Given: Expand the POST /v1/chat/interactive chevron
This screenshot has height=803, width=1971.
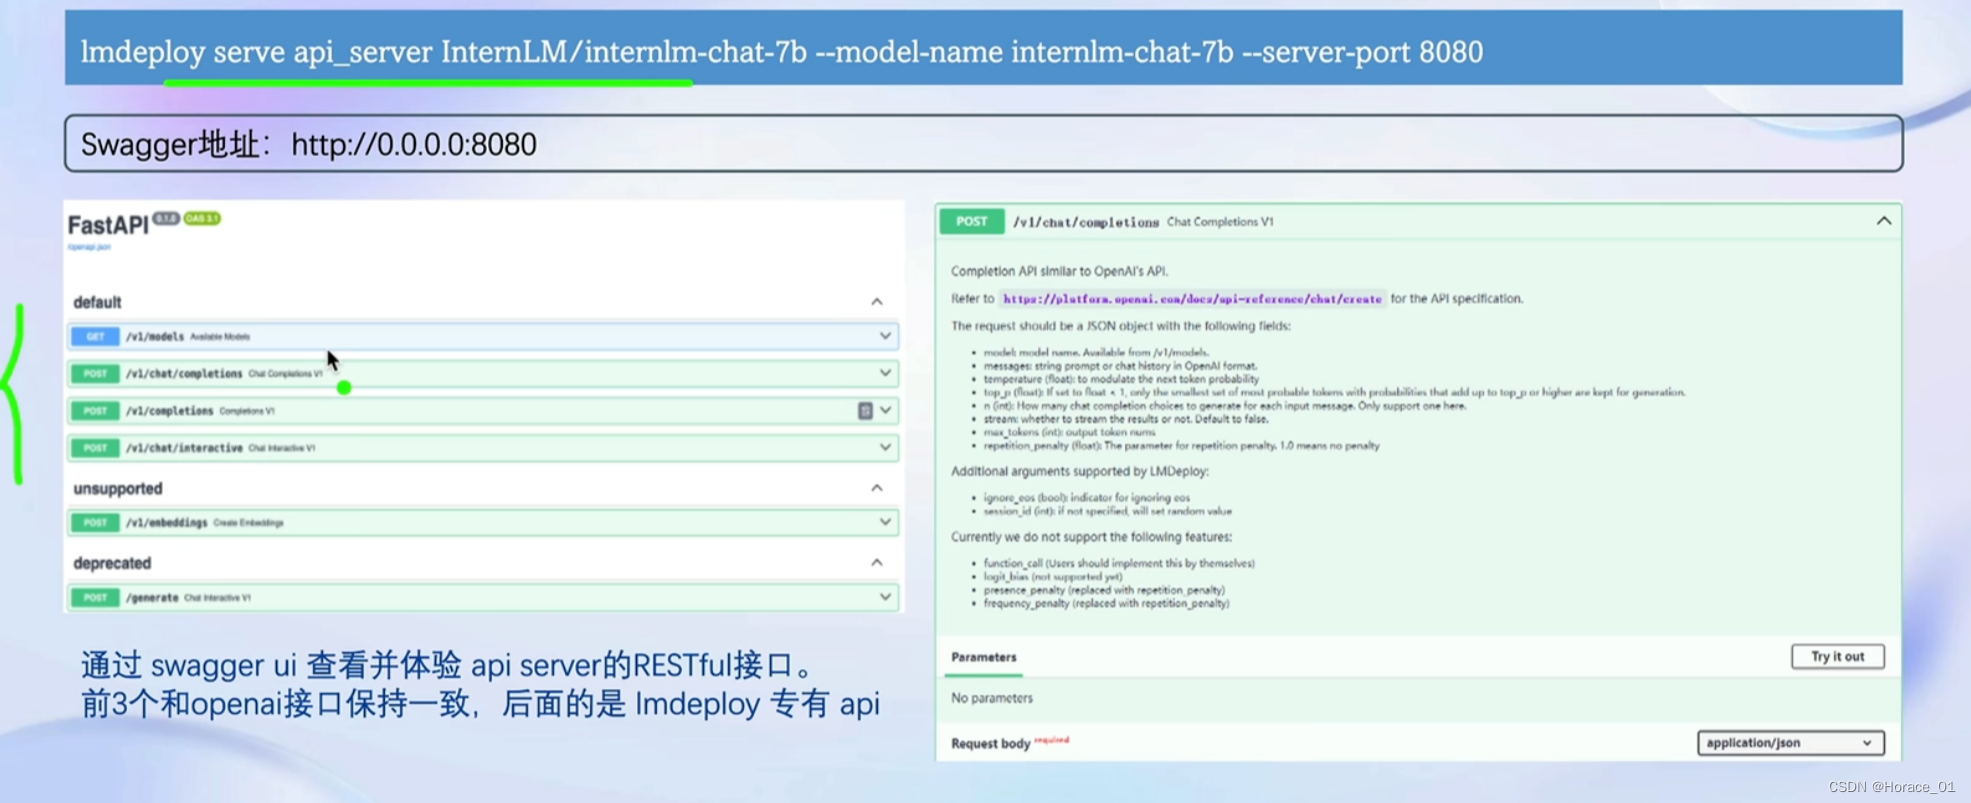Looking at the screenshot, I should coord(885,447).
